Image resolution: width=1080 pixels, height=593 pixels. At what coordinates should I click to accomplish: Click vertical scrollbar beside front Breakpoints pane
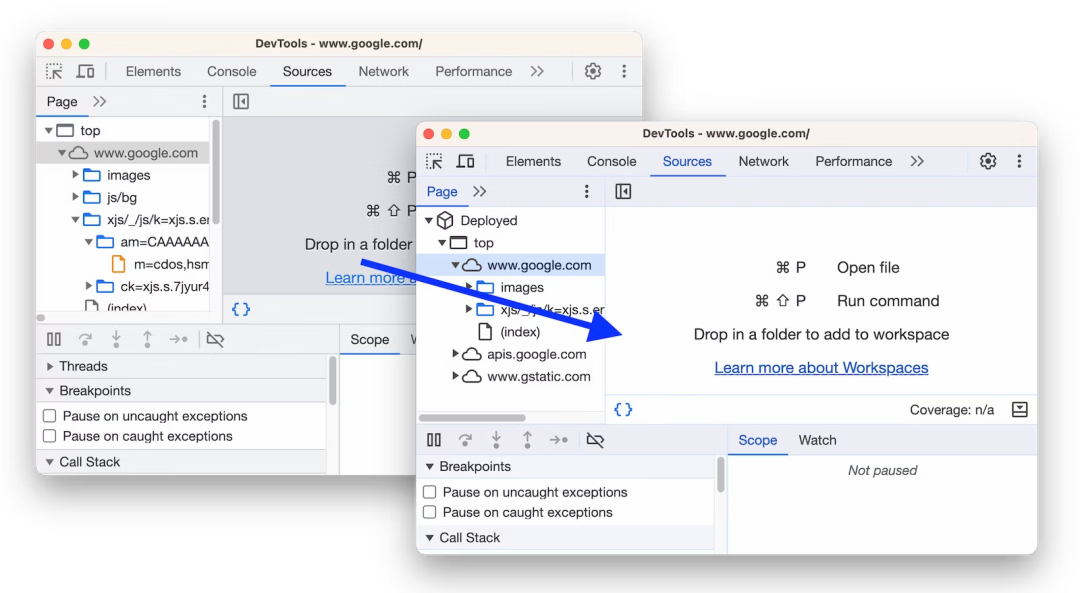[720, 475]
